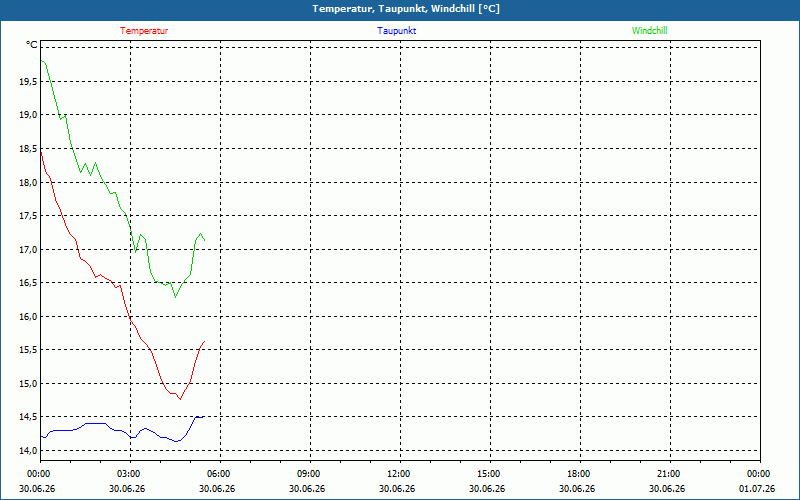The width and height of the screenshot is (800, 500).
Task: Click the °C unit label on axis
Action: [32, 45]
